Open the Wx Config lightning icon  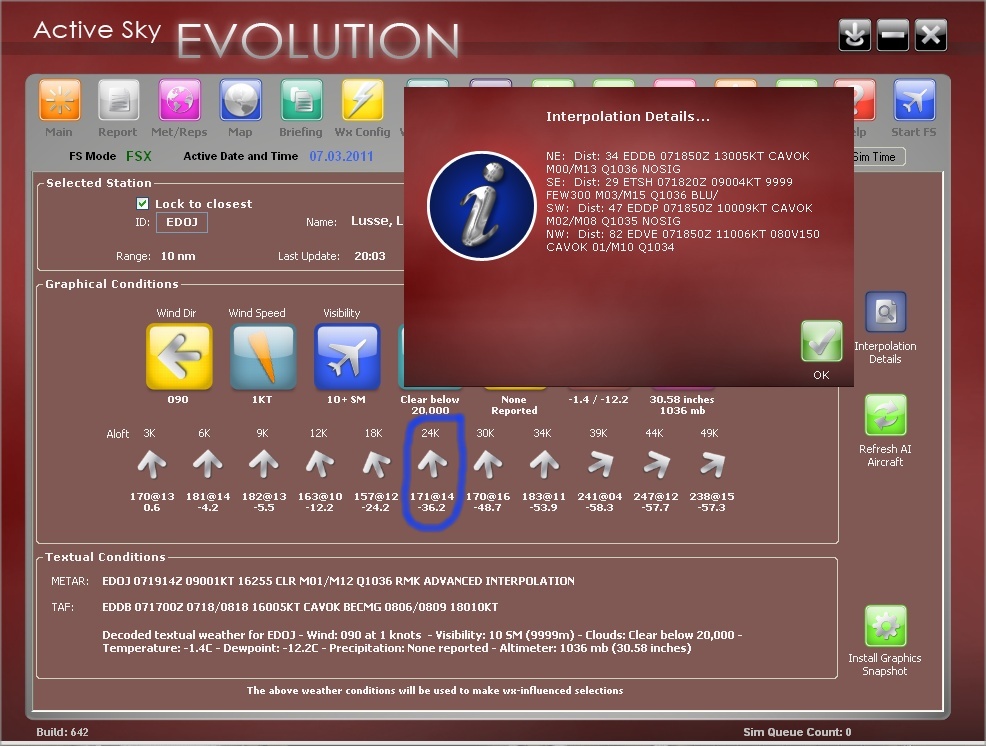click(363, 99)
